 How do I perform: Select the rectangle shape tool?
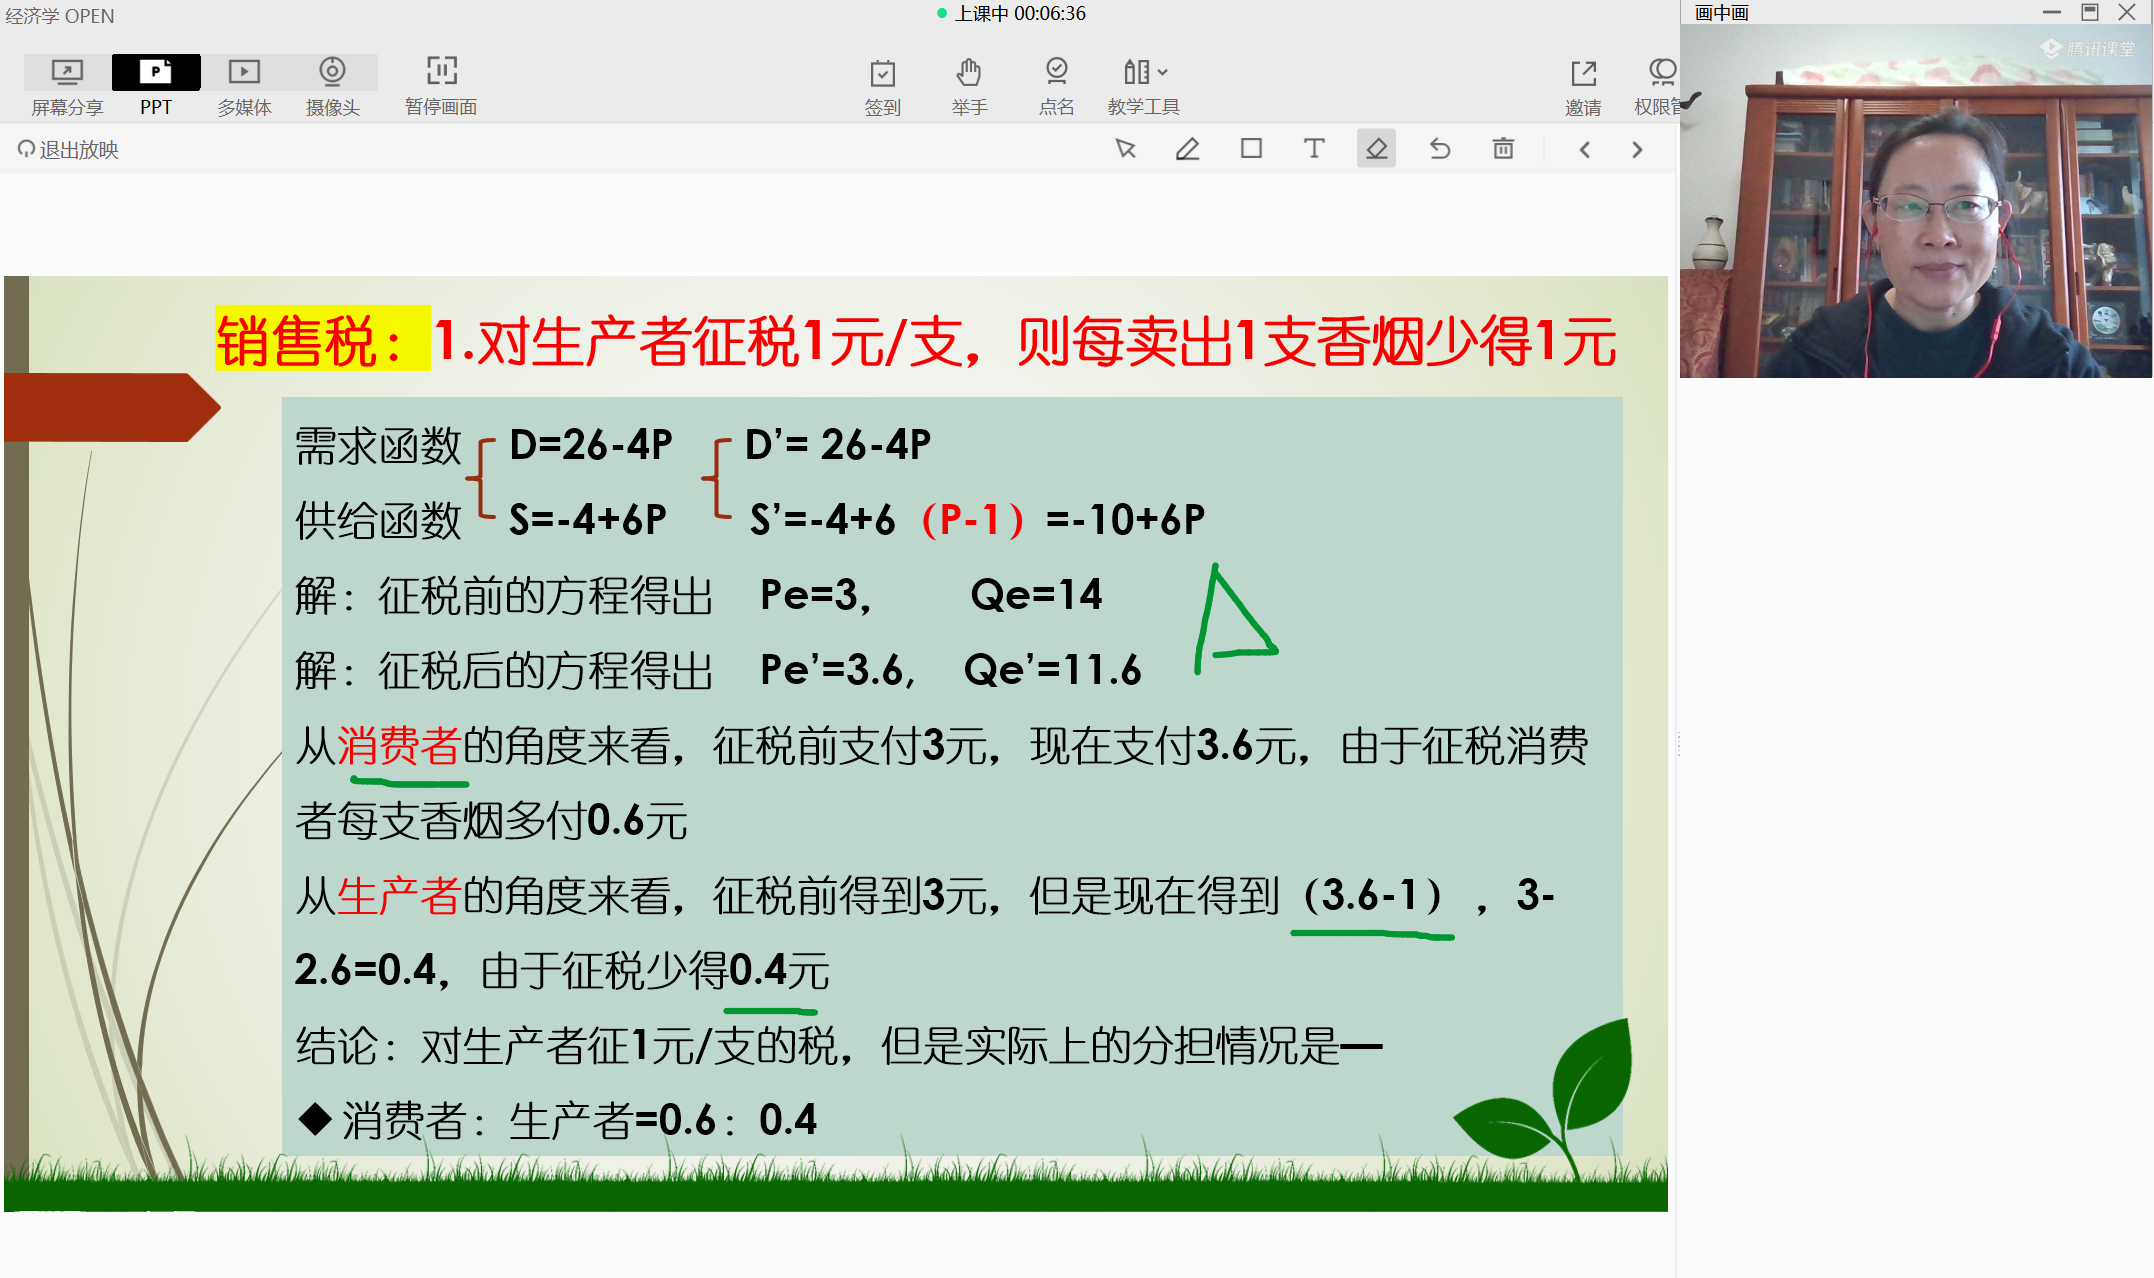1251,149
